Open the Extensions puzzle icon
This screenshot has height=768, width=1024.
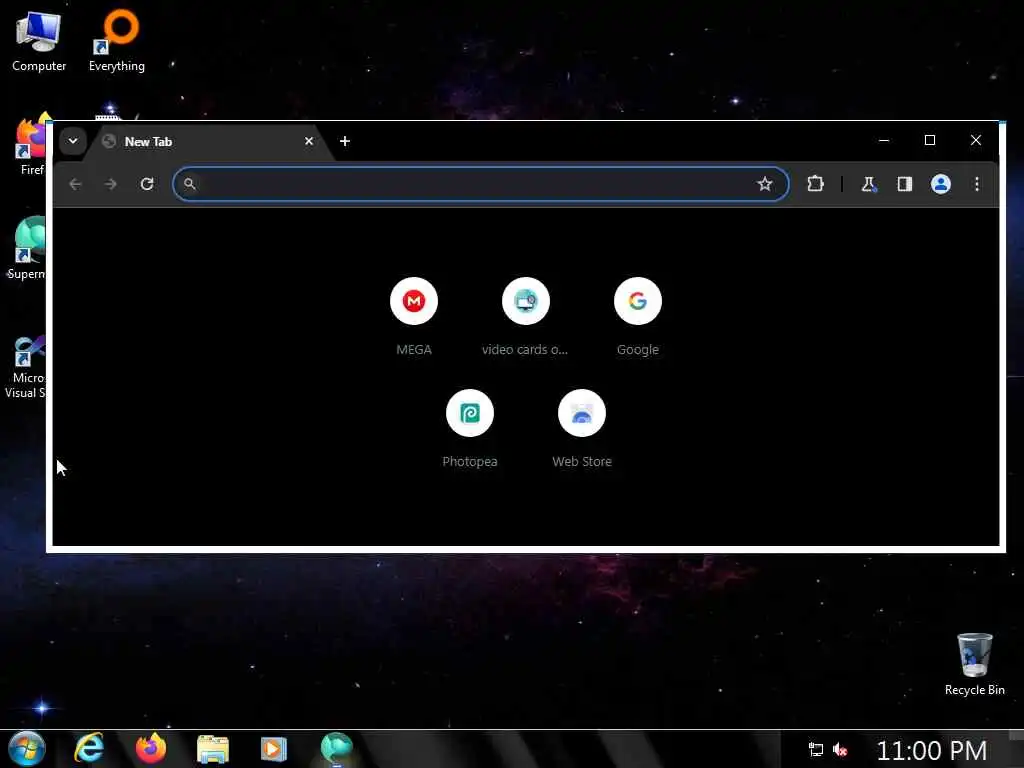point(815,184)
